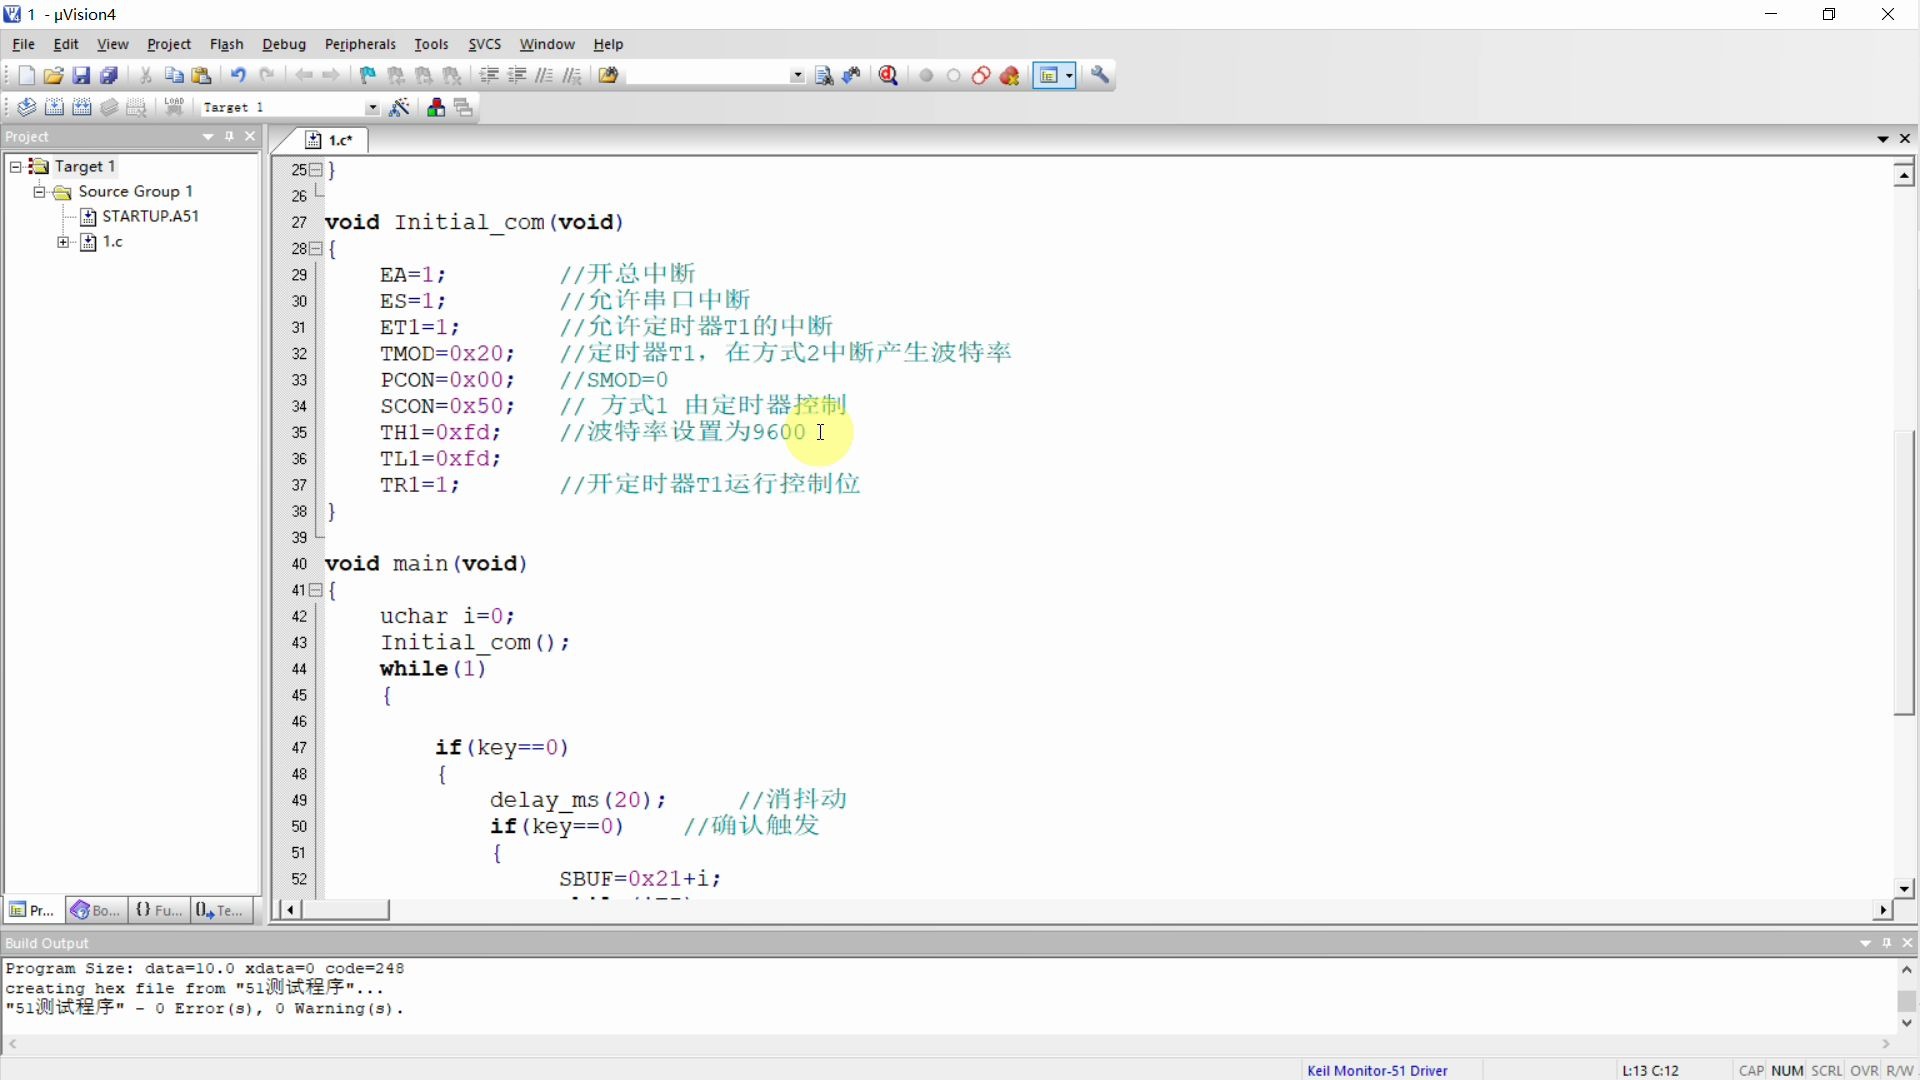Viewport: 1920px width, 1080px height.
Task: Insert a breakpoint with the red circle icon
Action: [926, 75]
